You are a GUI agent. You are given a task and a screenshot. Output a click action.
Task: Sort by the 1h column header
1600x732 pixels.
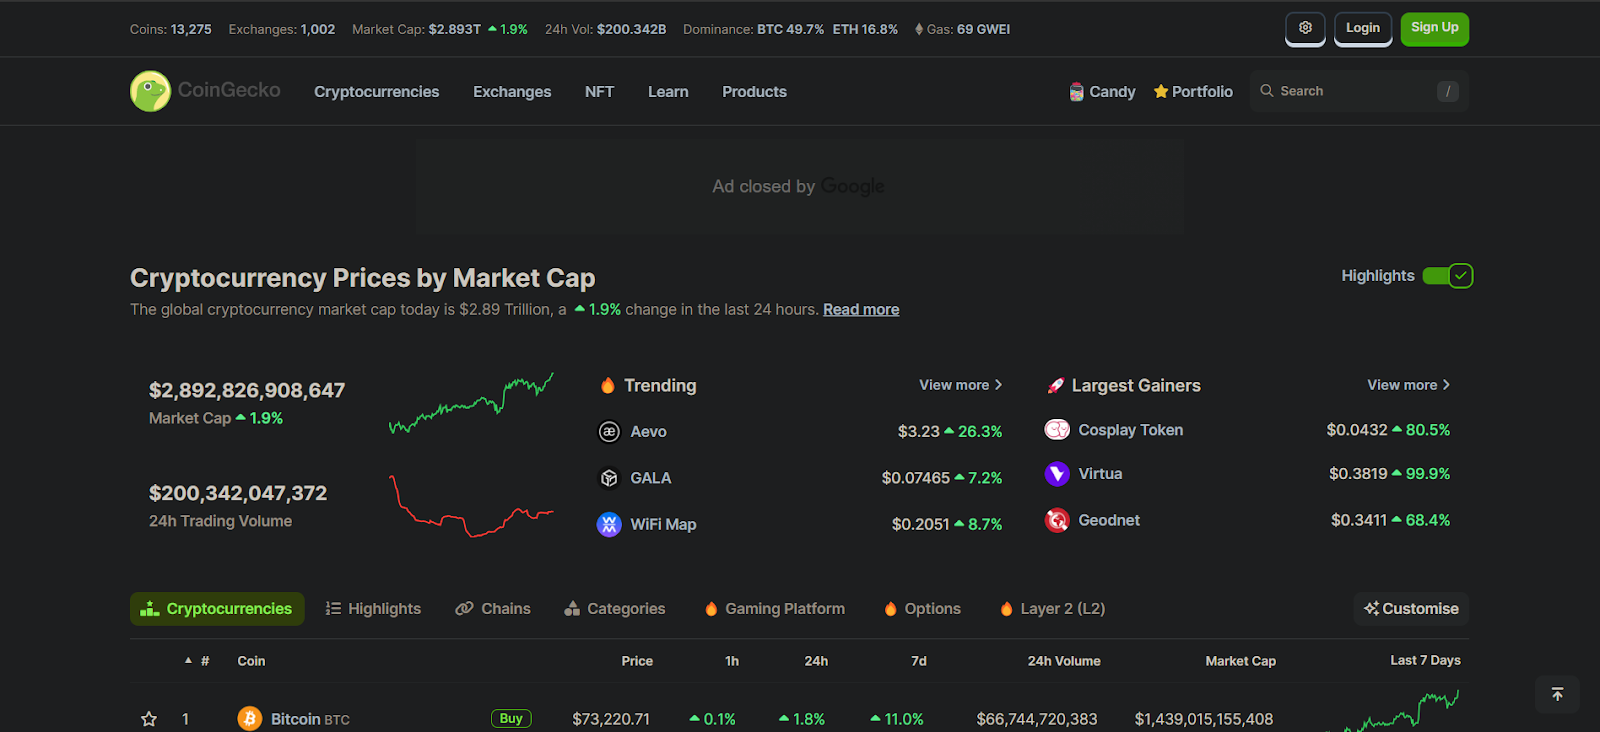click(732, 661)
